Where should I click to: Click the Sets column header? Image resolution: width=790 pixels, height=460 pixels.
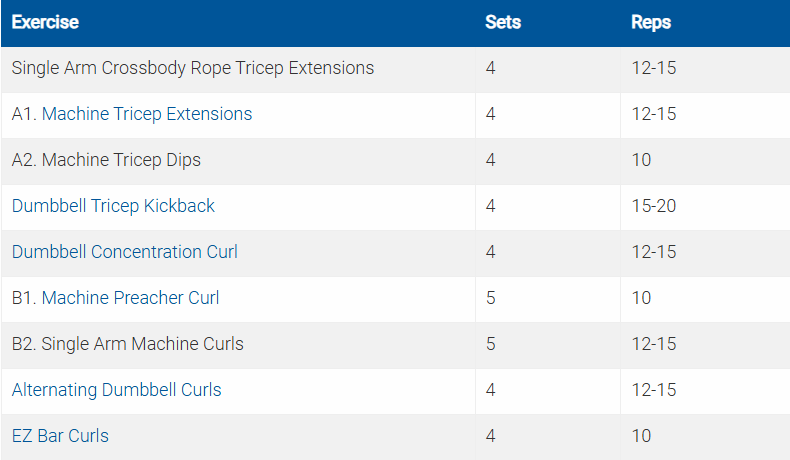tap(503, 22)
